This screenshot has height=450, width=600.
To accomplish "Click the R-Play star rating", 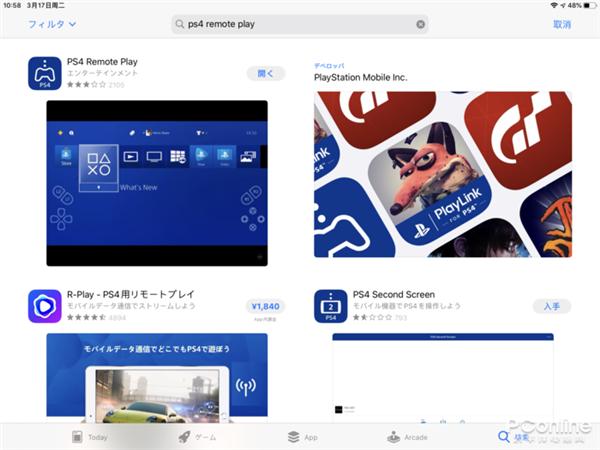I will (x=86, y=317).
